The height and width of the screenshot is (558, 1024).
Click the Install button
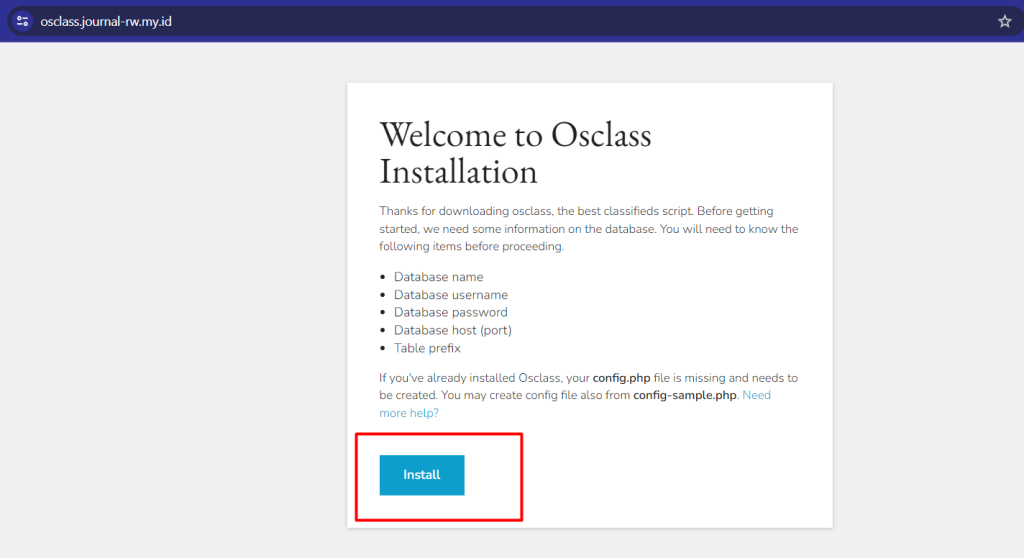(x=422, y=475)
